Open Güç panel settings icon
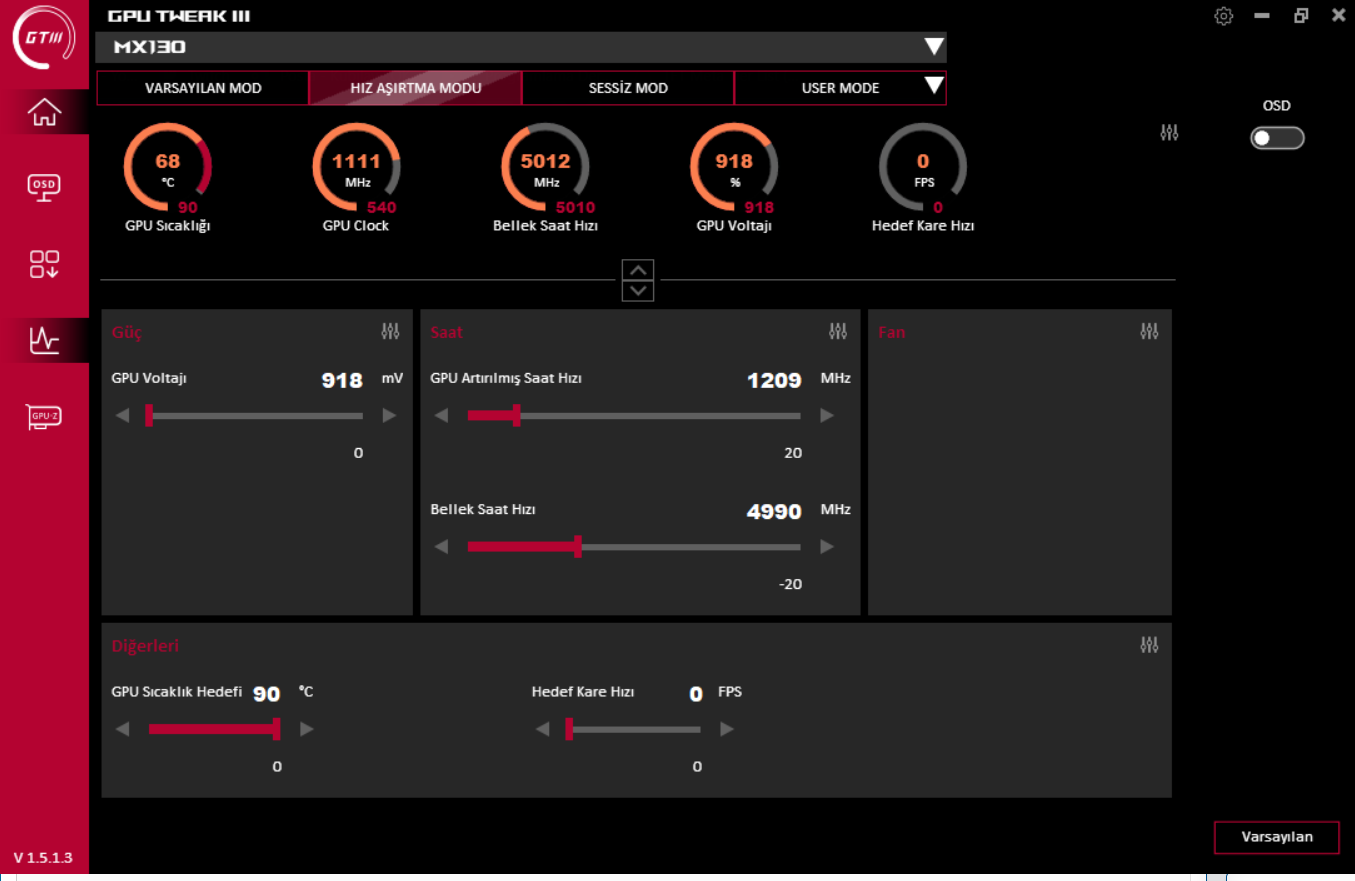This screenshot has width=1355, height=881. coord(390,331)
